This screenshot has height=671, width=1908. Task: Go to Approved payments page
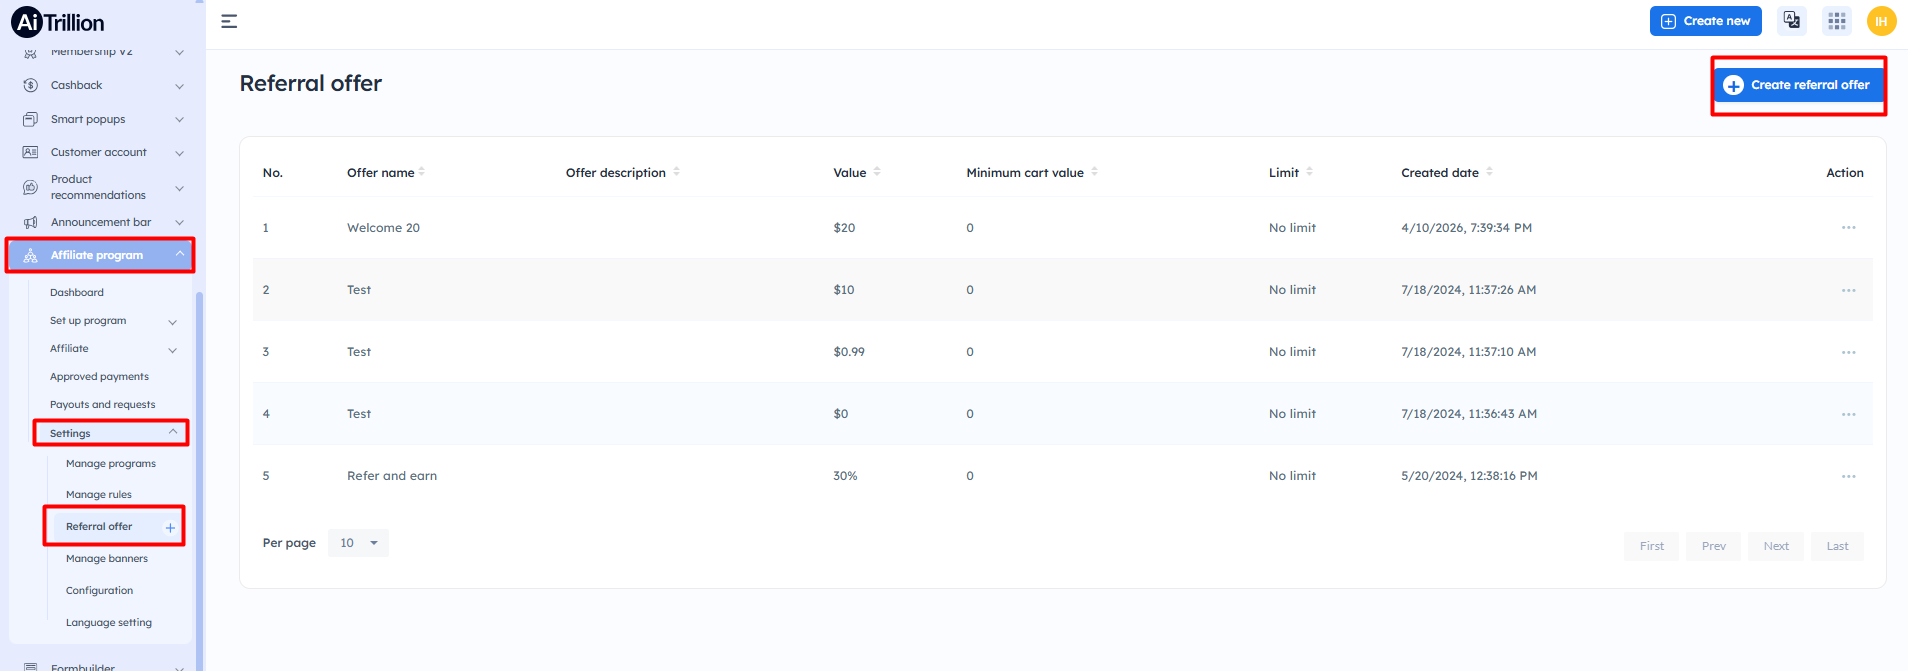99,377
